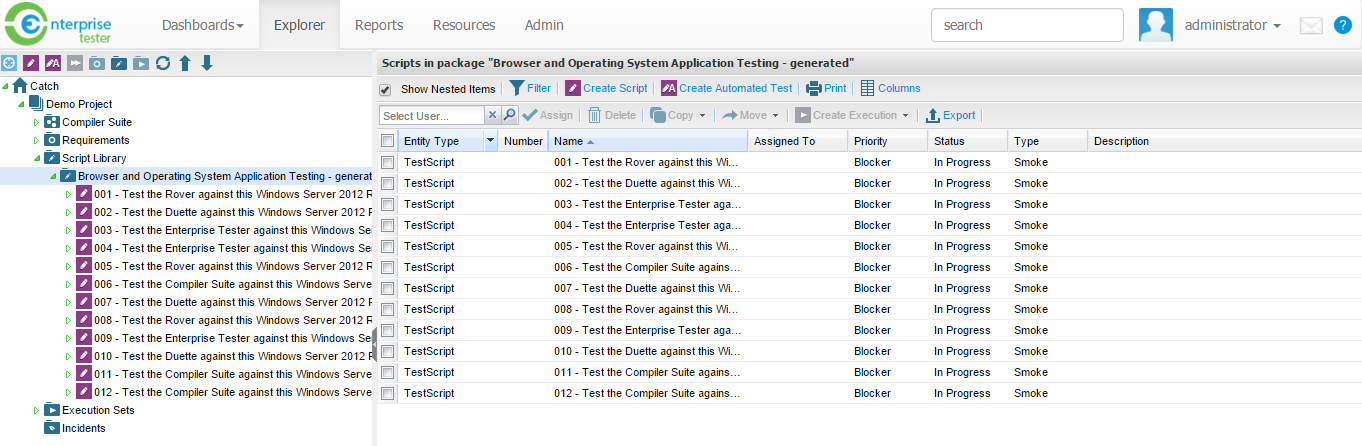Click the refresh icon in tree toolbar
Viewport: 1362px width, 446px height.
tap(163, 64)
